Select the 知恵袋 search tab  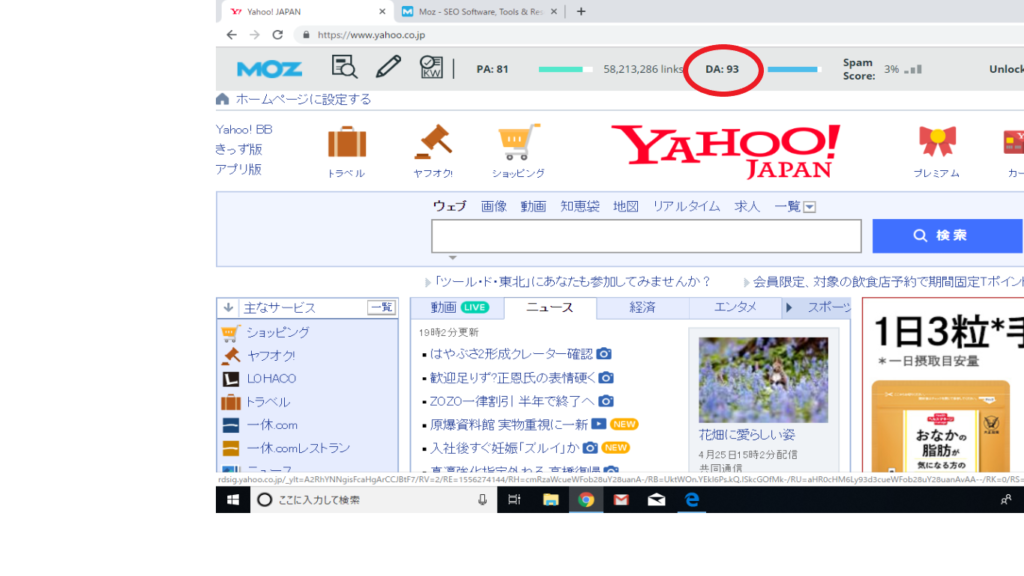pos(580,206)
